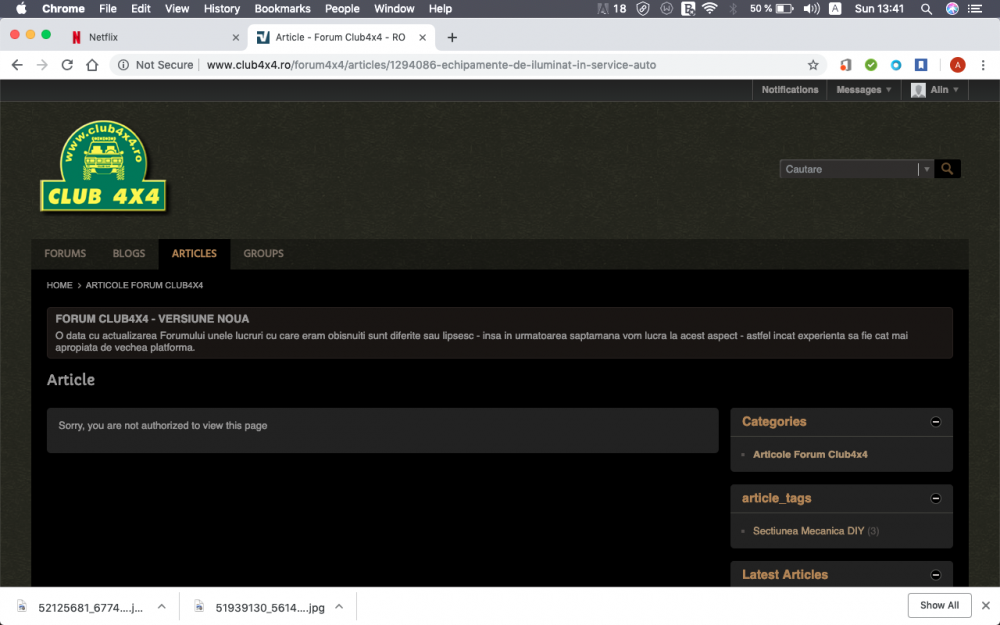
Task: Go to browser home page icon
Action: [92, 65]
